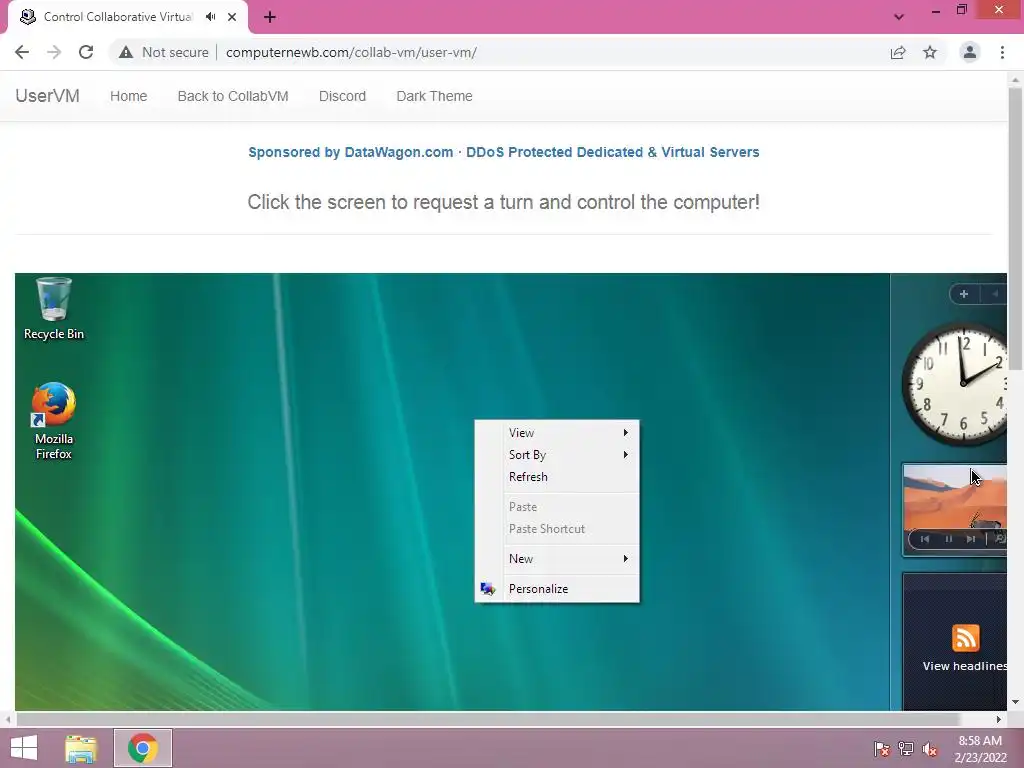
Task: Switch to Dark Theme
Action: pyautogui.click(x=434, y=96)
